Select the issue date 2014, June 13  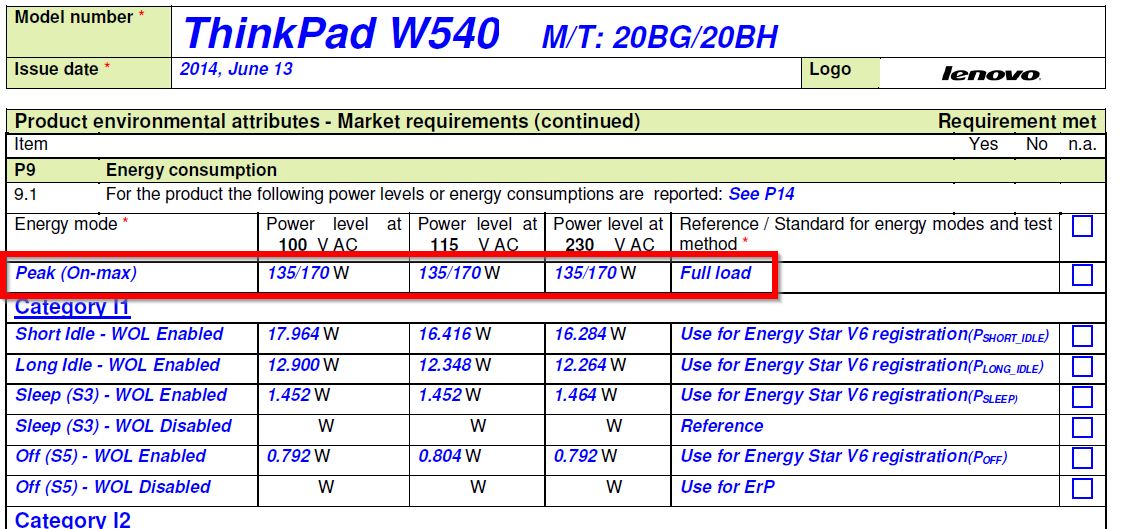[x=236, y=70]
